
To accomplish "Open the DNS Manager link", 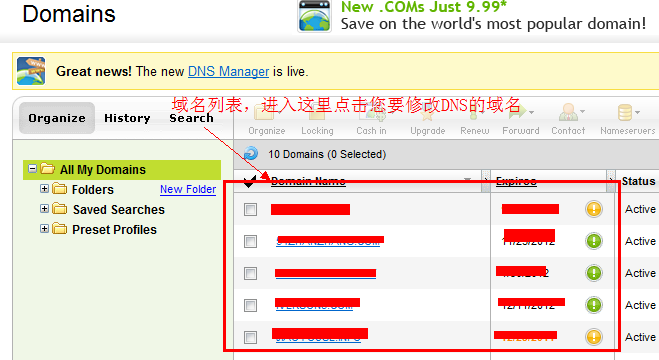I will click(x=228, y=71).
